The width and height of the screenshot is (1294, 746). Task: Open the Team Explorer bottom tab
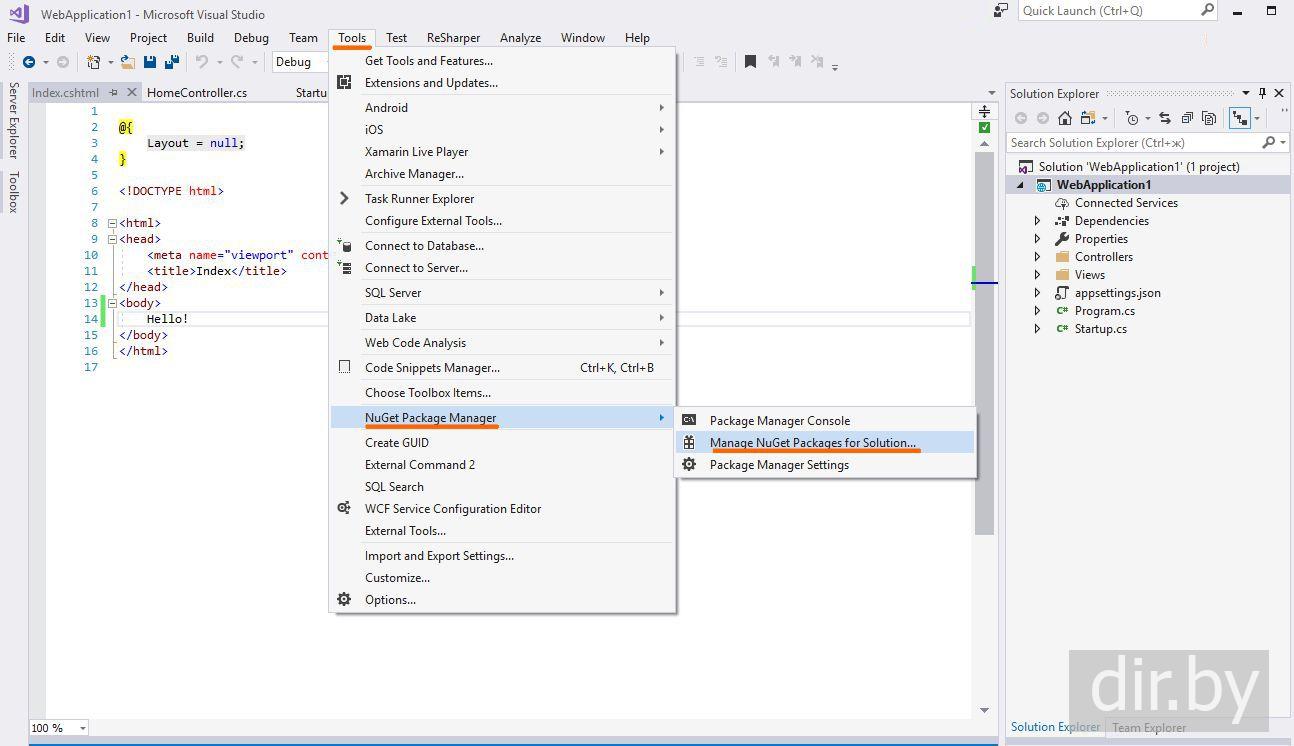[x=1149, y=727]
